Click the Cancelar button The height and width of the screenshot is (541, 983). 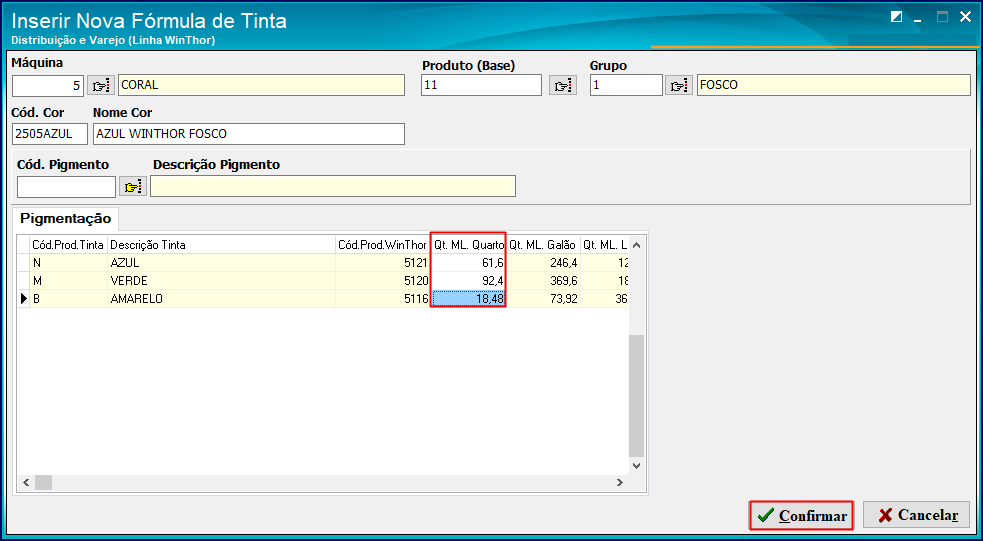pos(917,515)
